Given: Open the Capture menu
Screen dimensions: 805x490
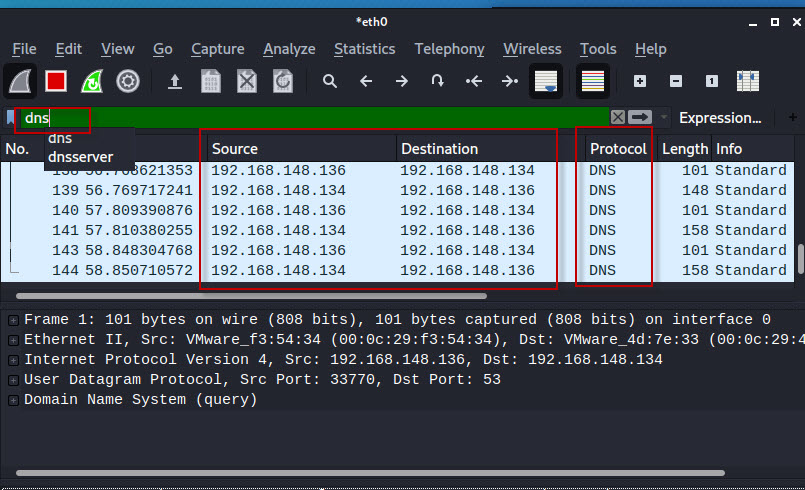Looking at the screenshot, I should point(218,49).
